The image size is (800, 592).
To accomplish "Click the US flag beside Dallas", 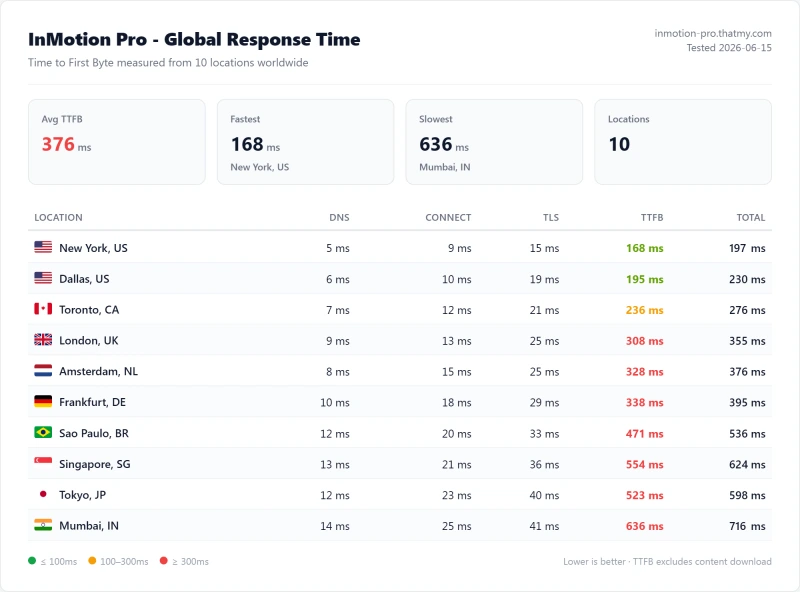I will point(43,278).
